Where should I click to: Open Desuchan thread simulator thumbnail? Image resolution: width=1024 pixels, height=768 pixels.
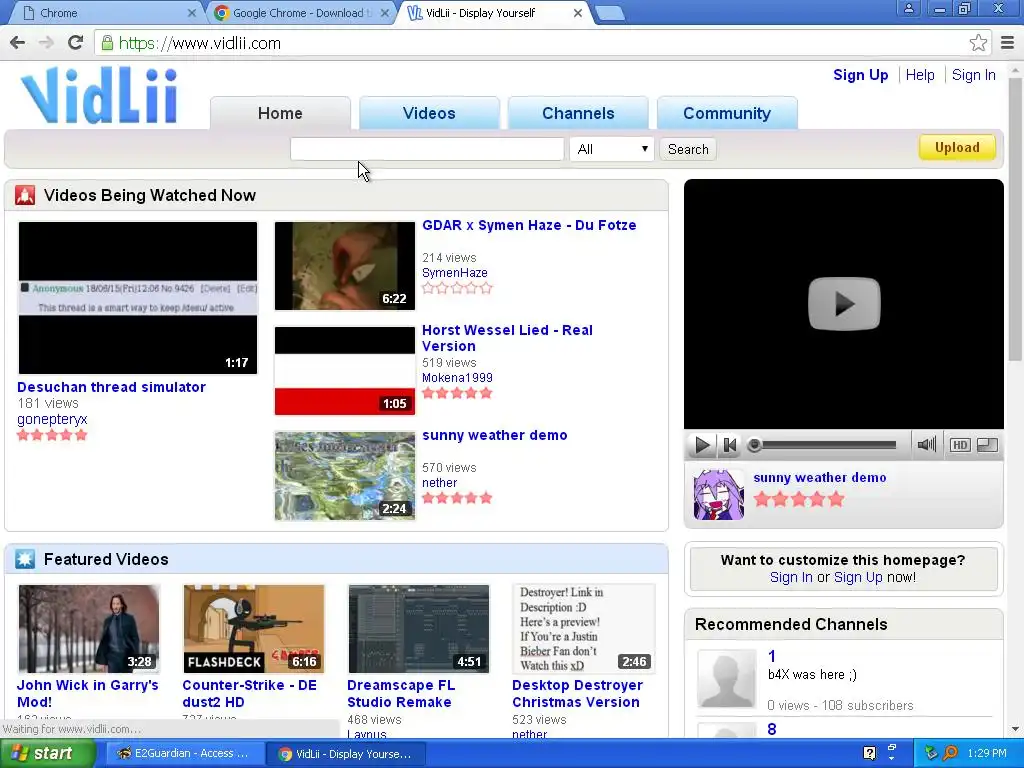pos(138,298)
